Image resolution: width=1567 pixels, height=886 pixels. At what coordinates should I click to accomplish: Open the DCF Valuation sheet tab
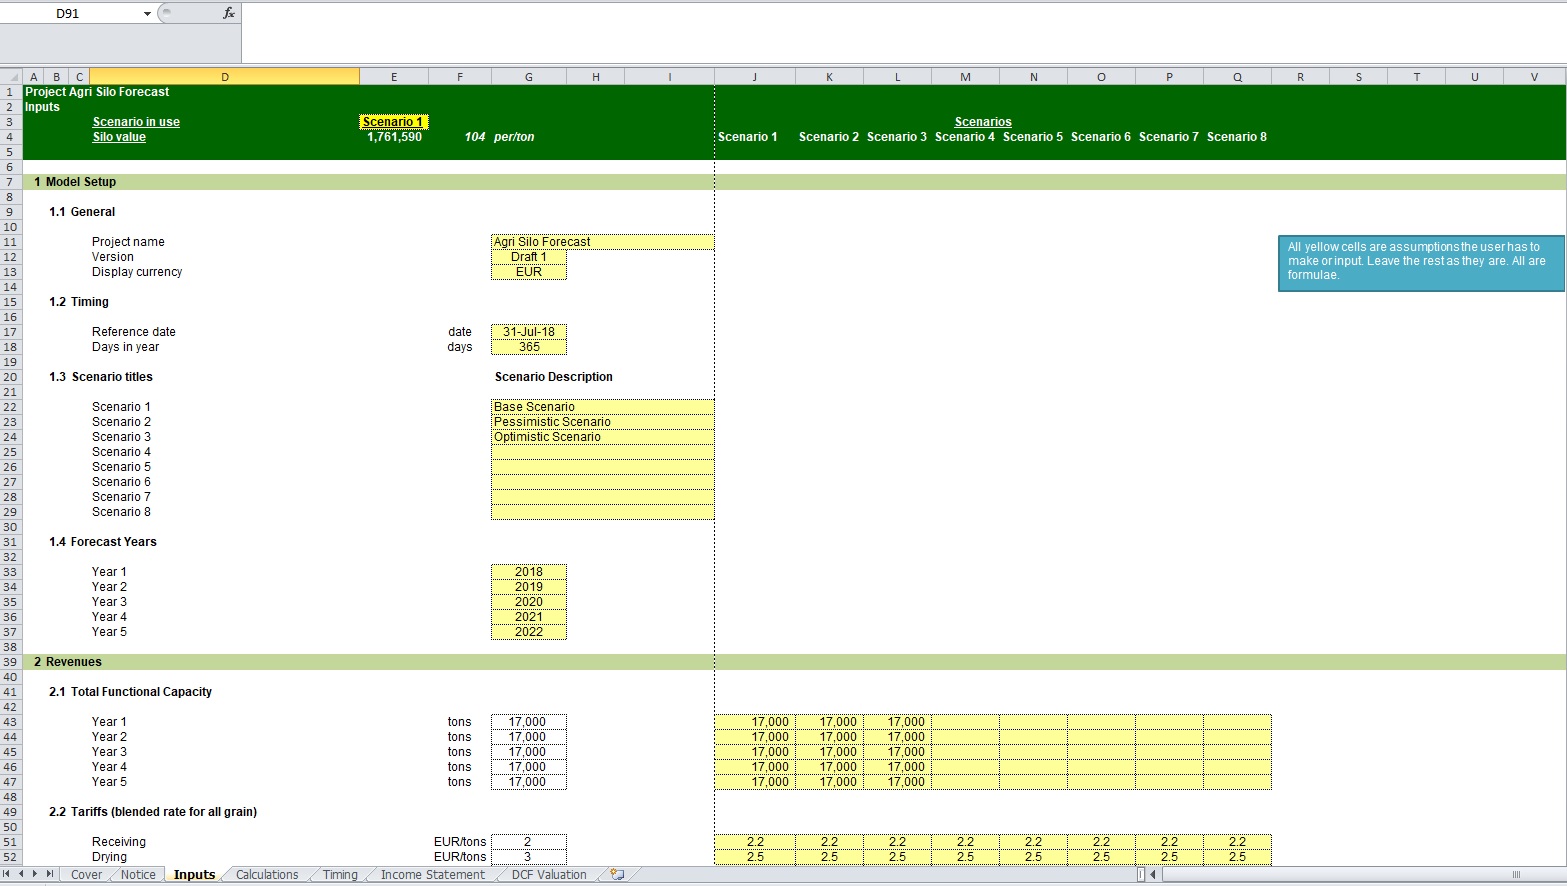click(549, 875)
